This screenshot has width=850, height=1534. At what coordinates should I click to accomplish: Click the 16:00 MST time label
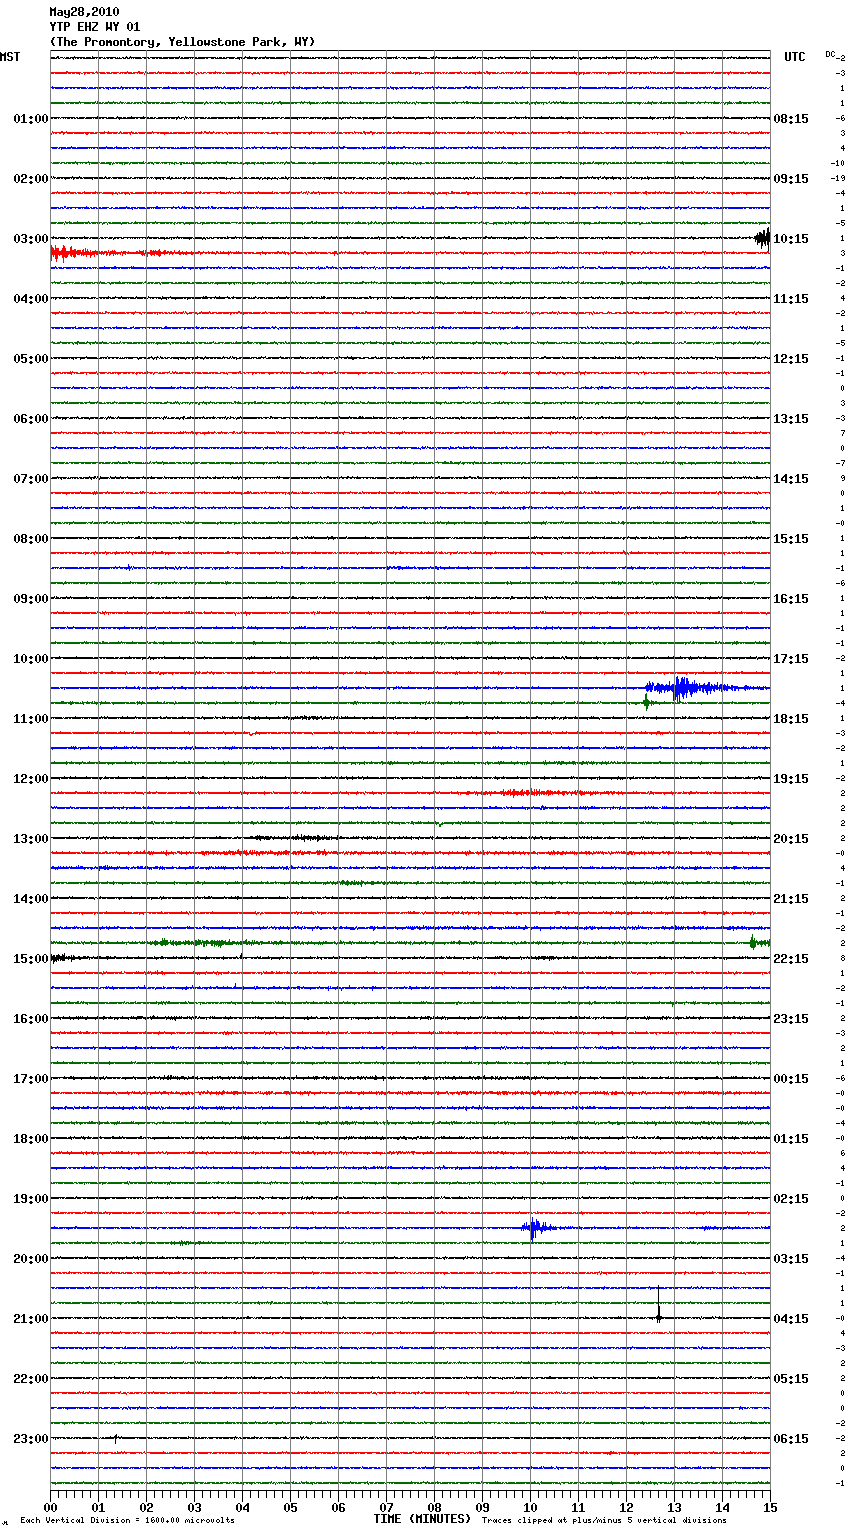click(x=31, y=1019)
